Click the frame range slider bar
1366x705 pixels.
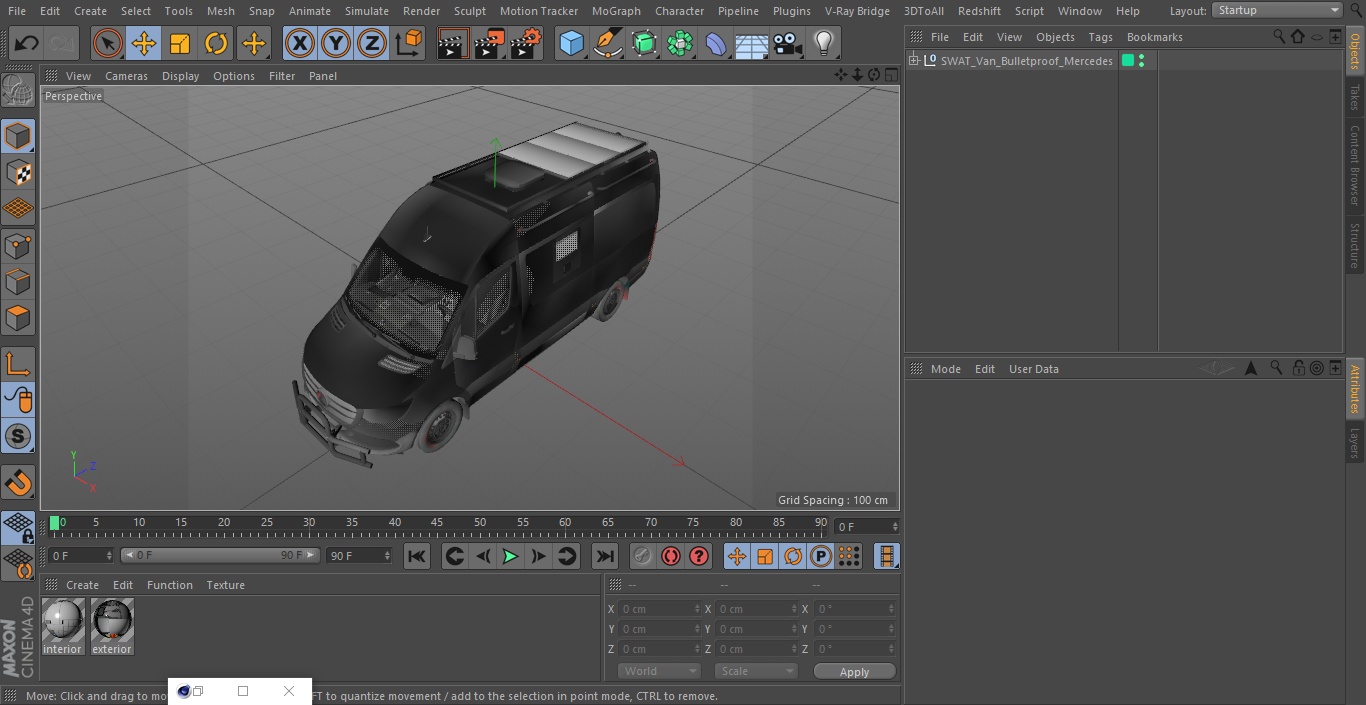[219, 555]
